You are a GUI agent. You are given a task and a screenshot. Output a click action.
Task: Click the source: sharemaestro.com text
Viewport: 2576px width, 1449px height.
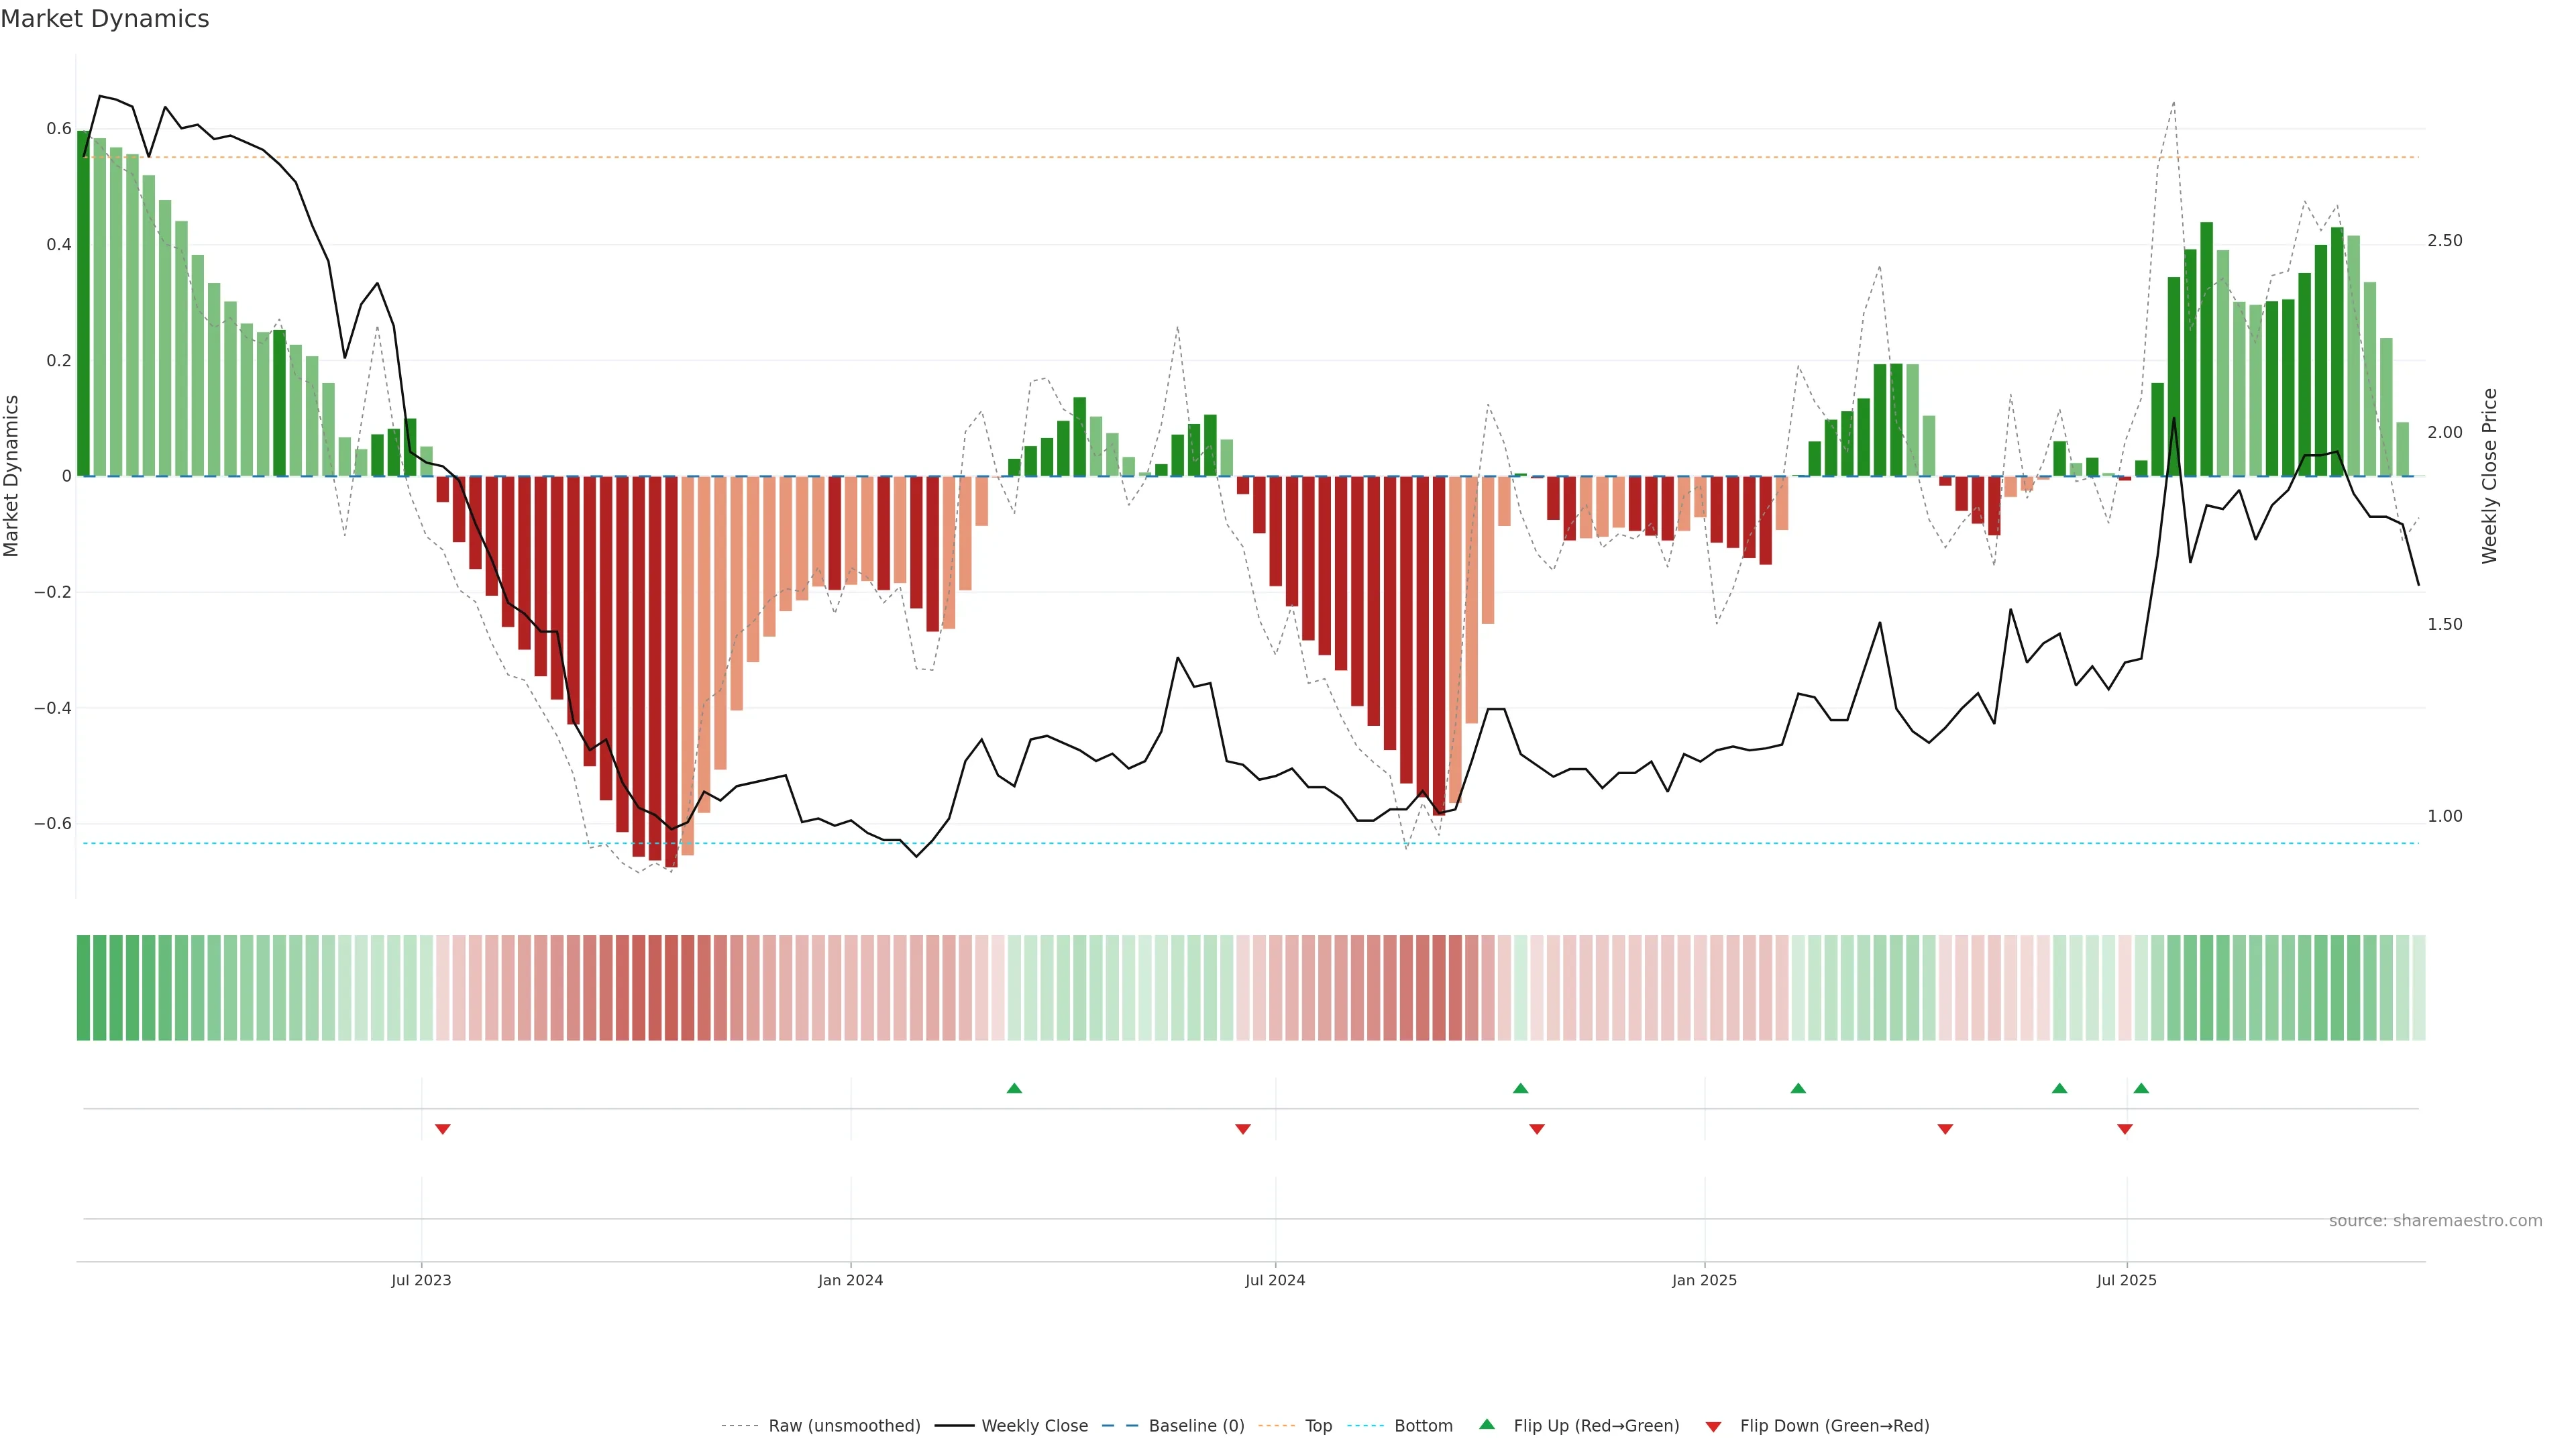tap(2435, 1220)
